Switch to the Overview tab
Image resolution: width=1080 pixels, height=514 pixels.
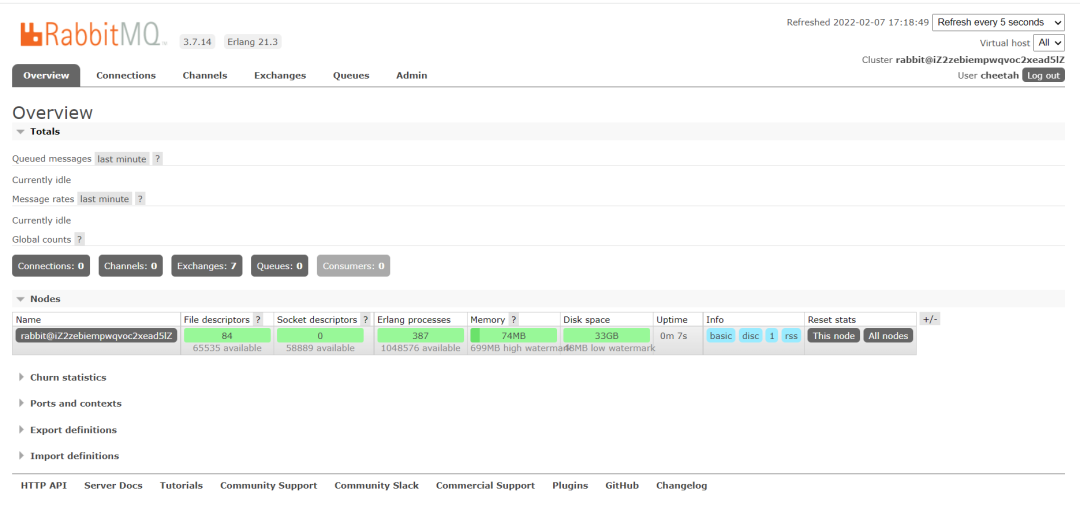pyautogui.click(x=46, y=75)
